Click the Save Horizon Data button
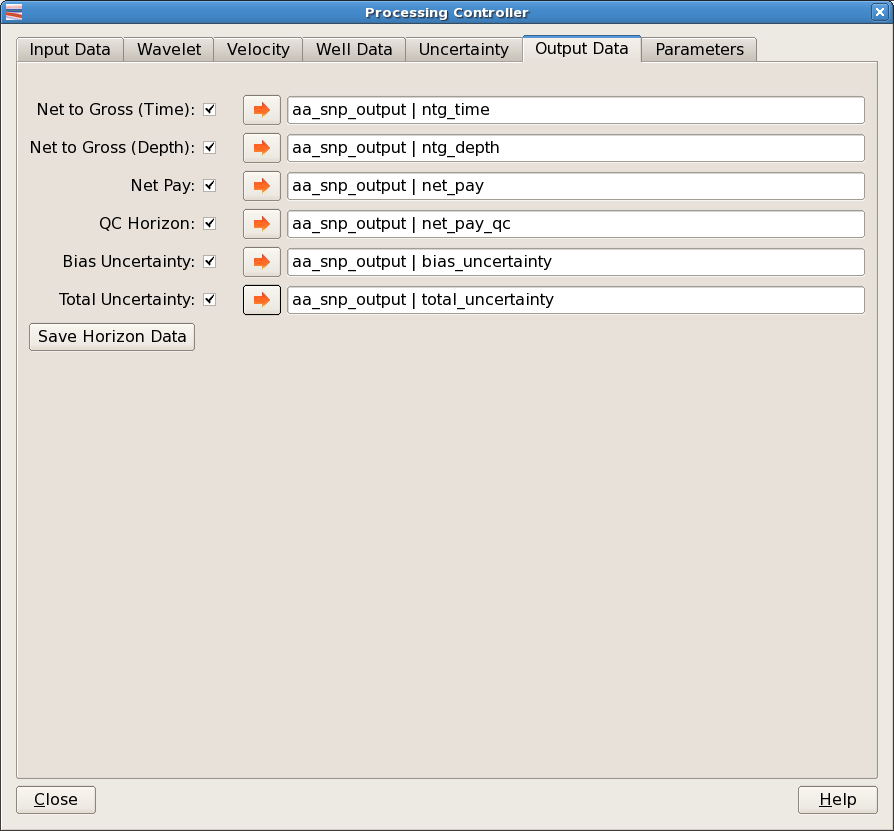The image size is (894, 831). point(112,337)
